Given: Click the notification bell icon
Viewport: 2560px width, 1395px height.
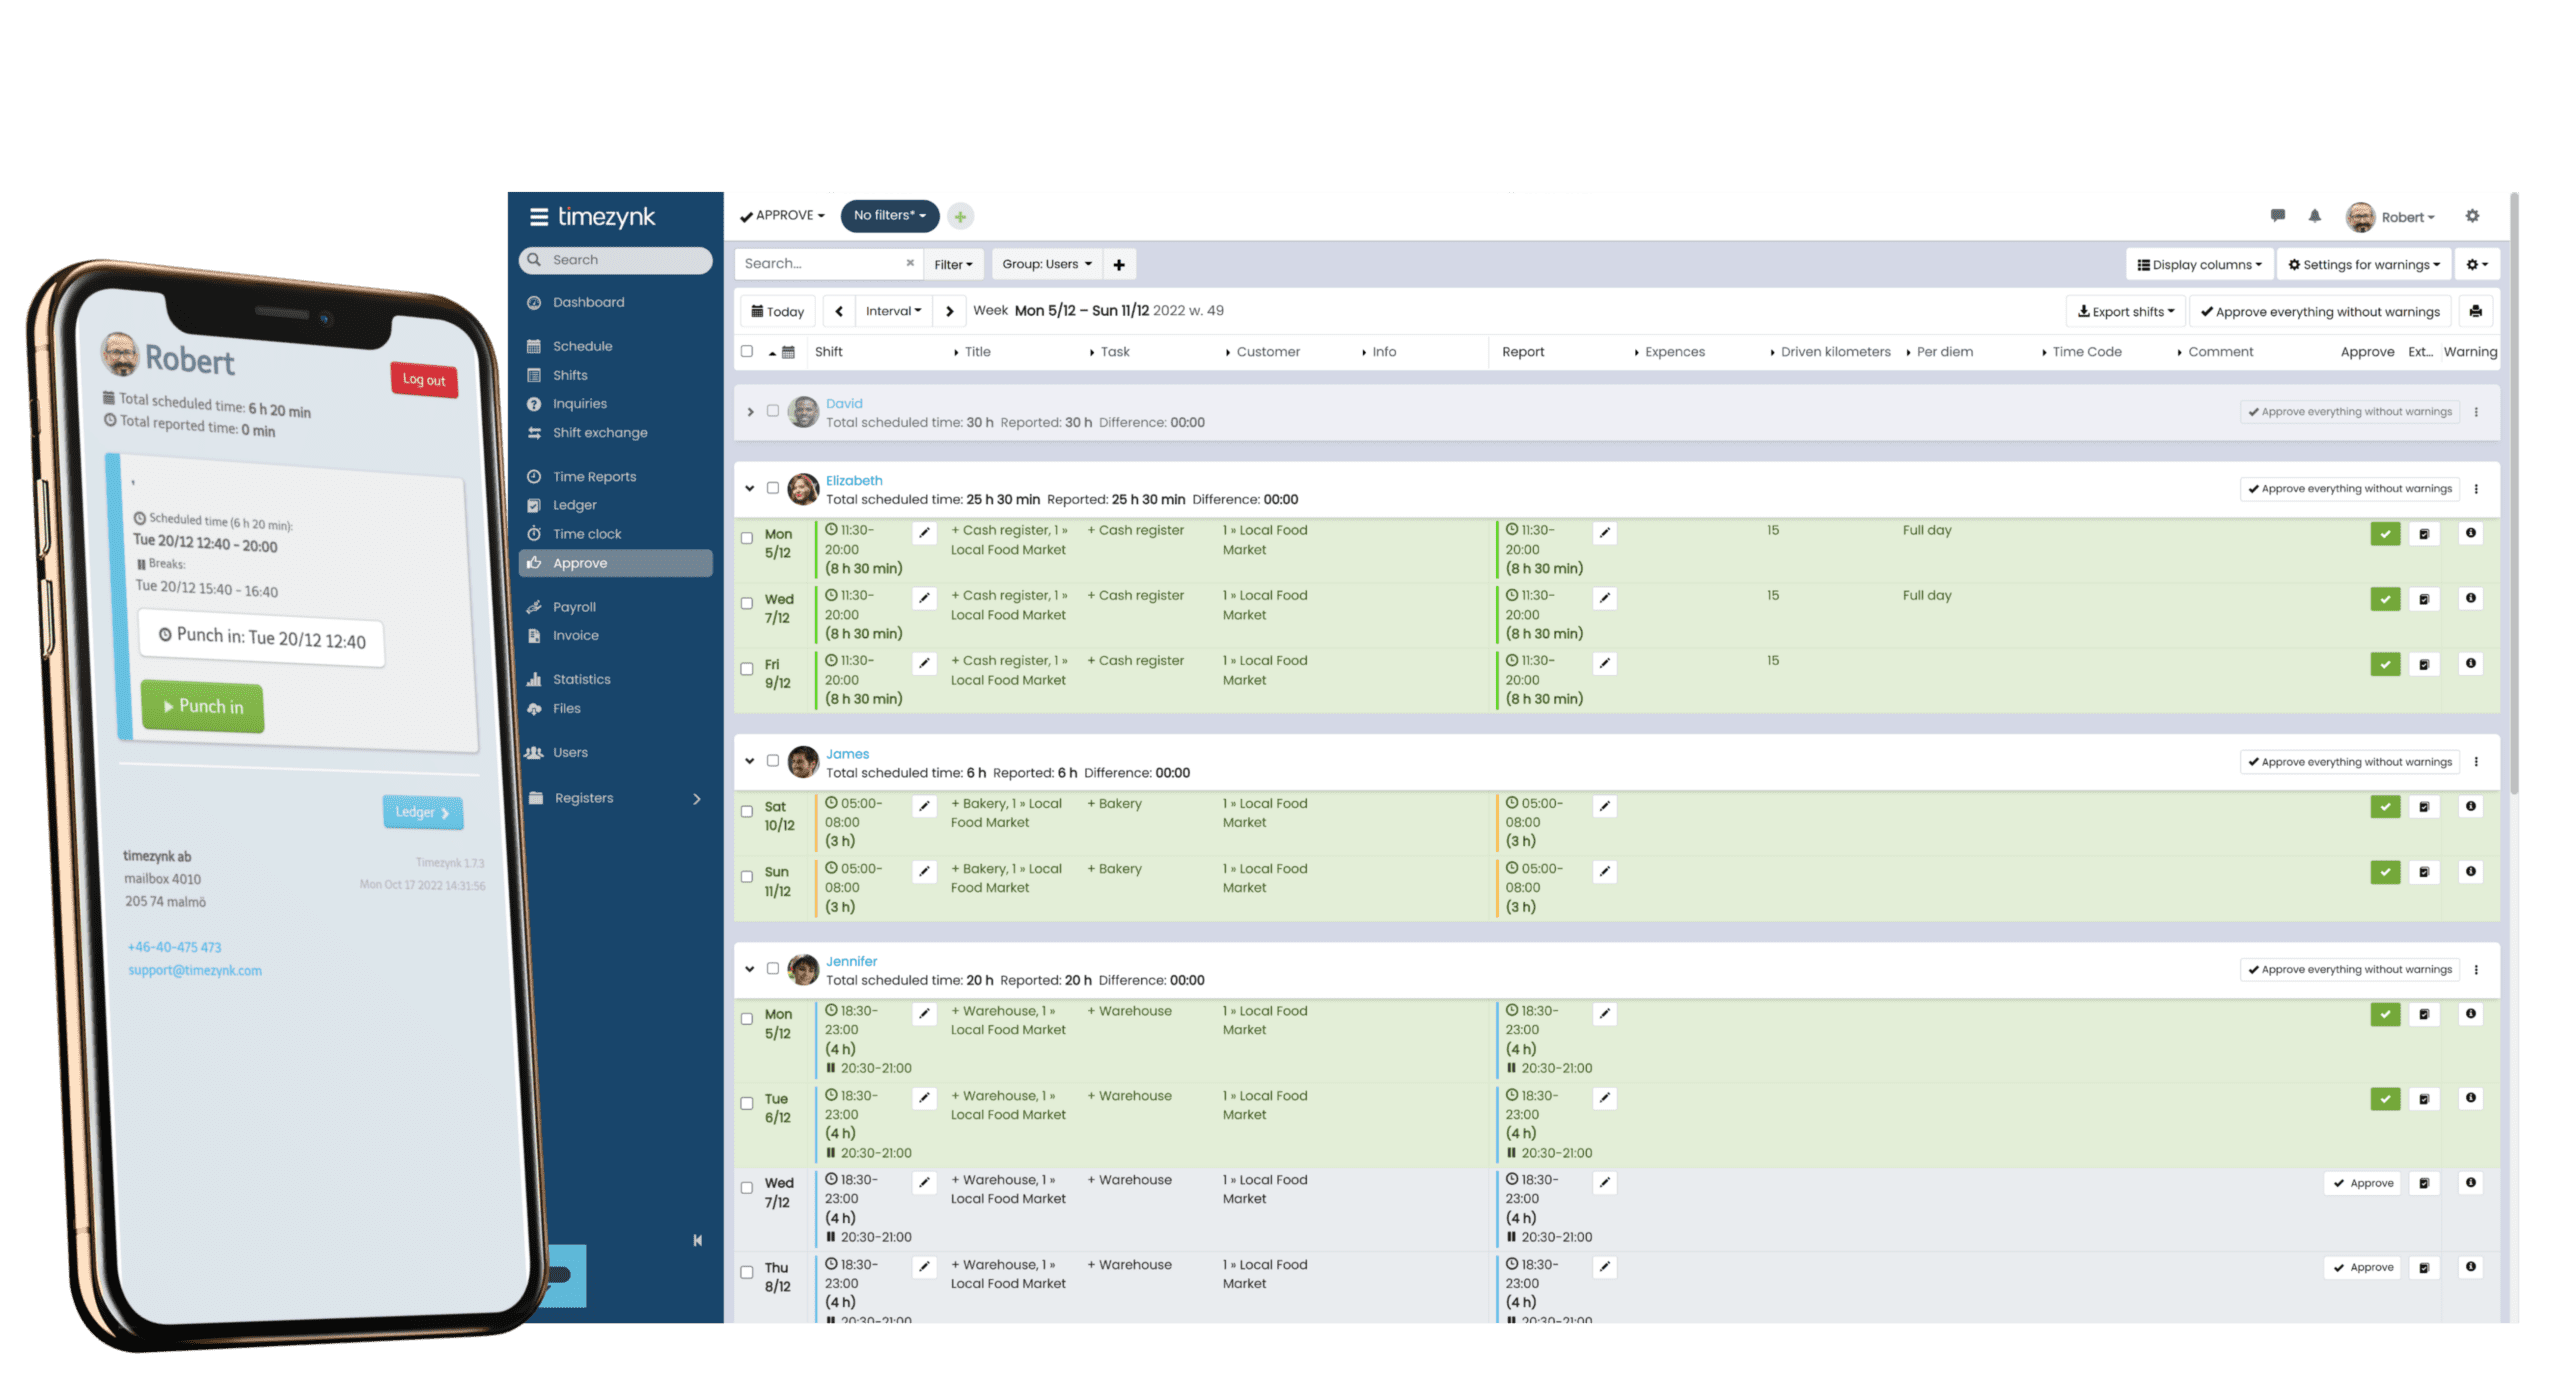Looking at the screenshot, I should tap(2314, 216).
